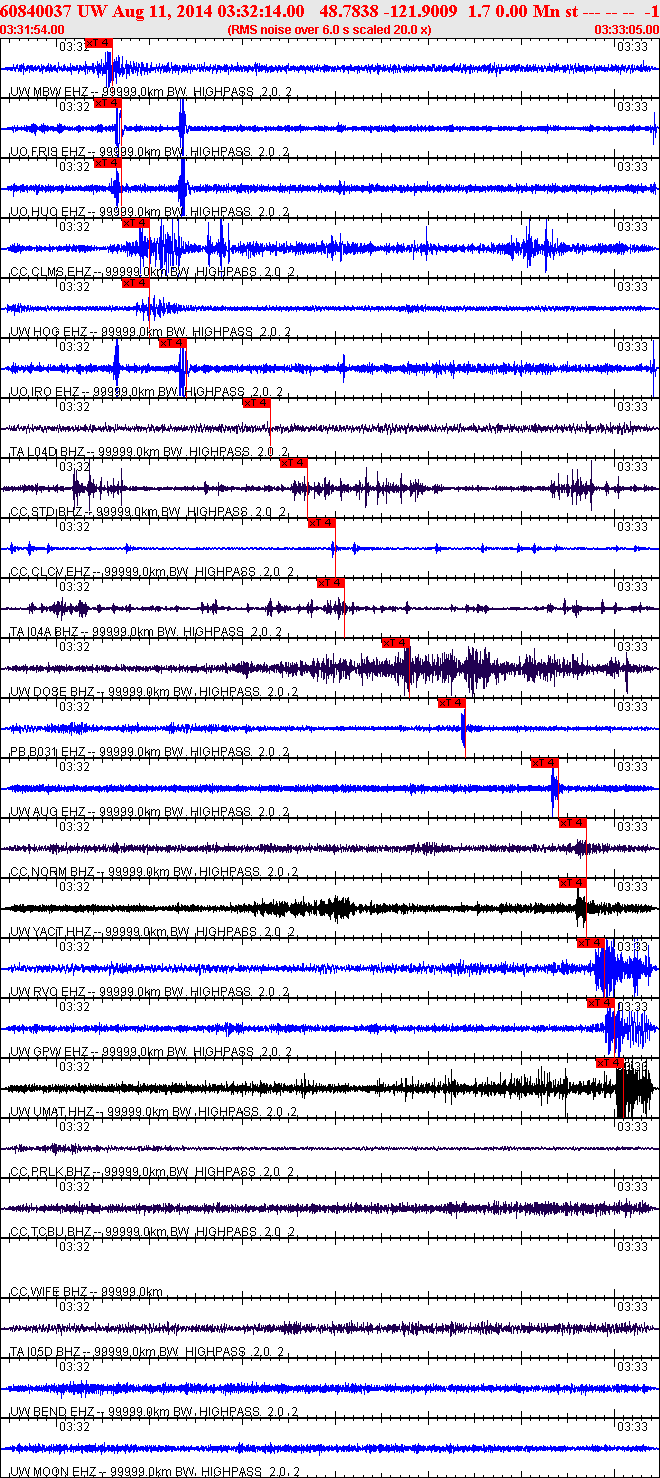Select the UW MOON EHZ station label

click(x=154, y=1471)
